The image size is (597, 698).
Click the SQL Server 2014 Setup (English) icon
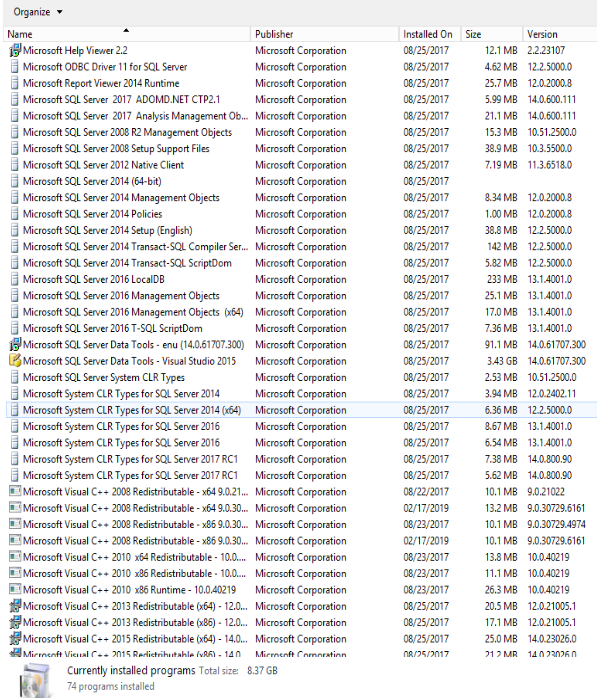pyautogui.click(x=15, y=231)
